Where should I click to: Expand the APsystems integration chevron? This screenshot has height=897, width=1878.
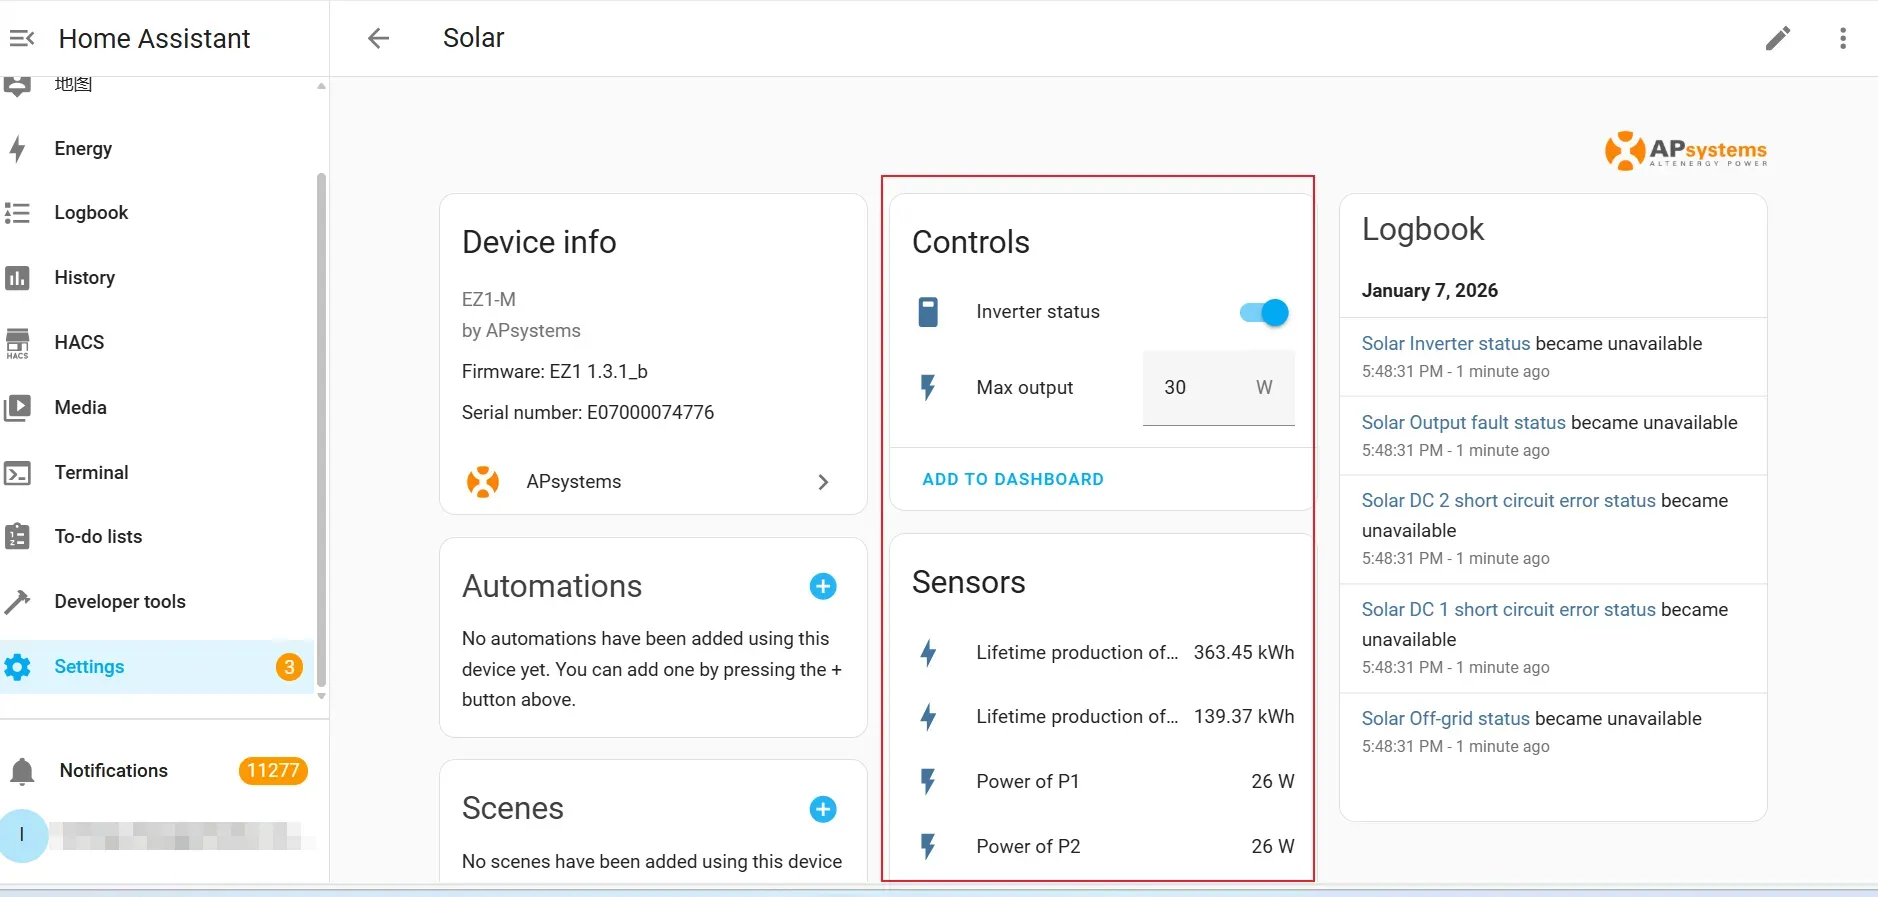click(x=823, y=482)
